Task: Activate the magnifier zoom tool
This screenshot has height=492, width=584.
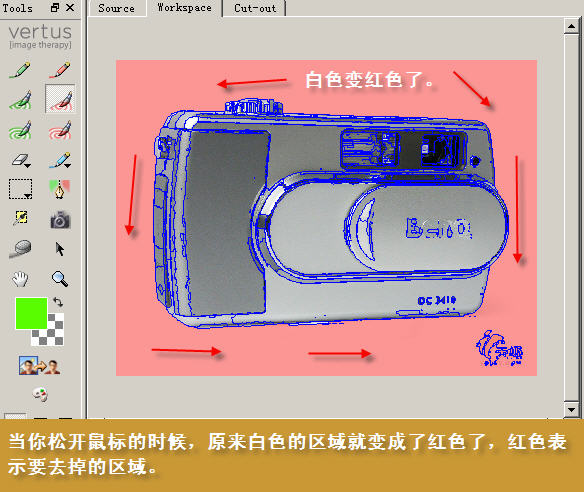Action: (x=60, y=279)
